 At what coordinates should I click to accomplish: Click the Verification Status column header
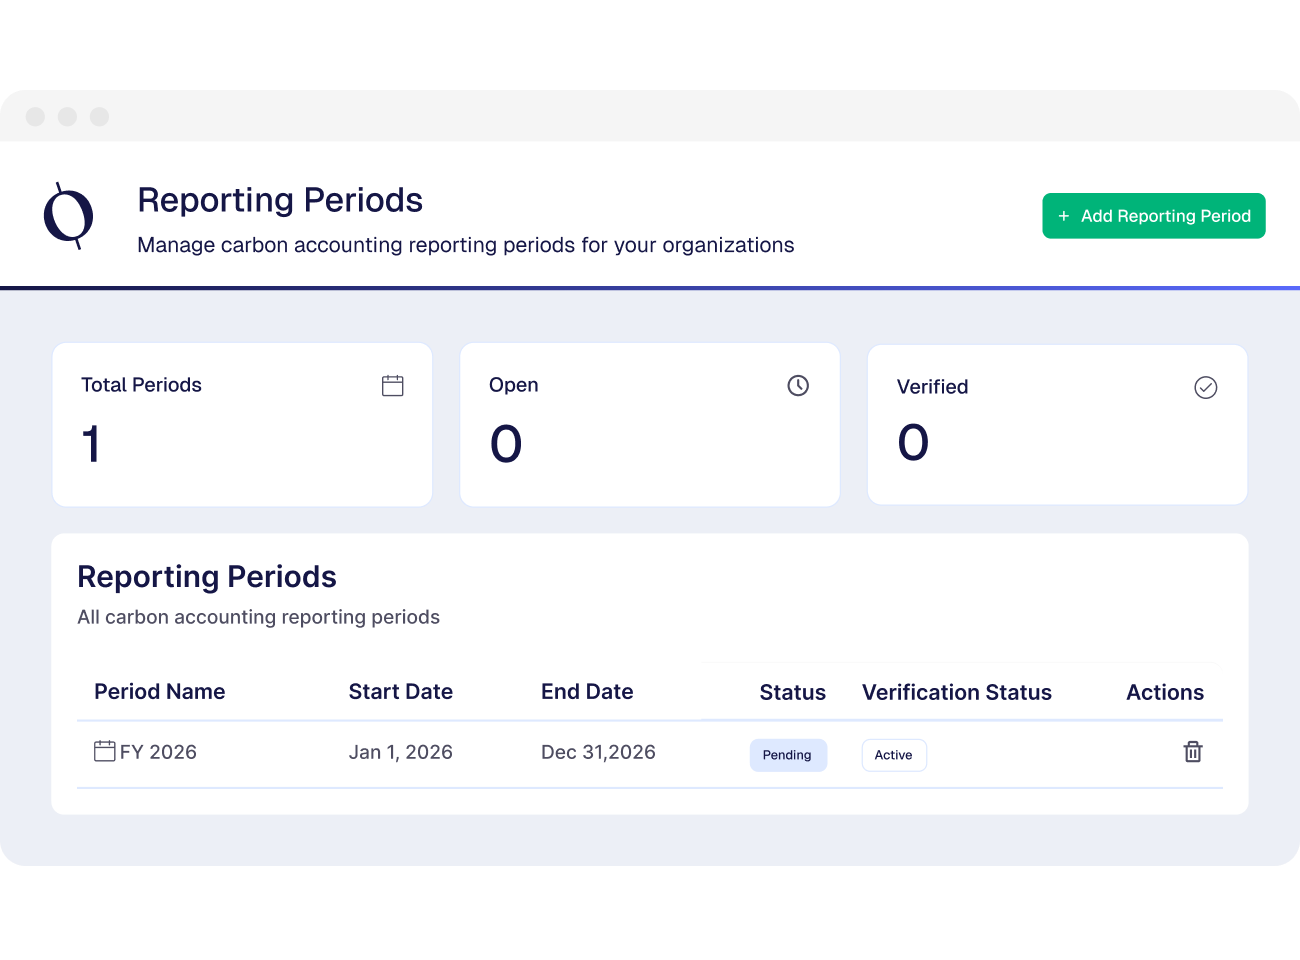point(957,693)
